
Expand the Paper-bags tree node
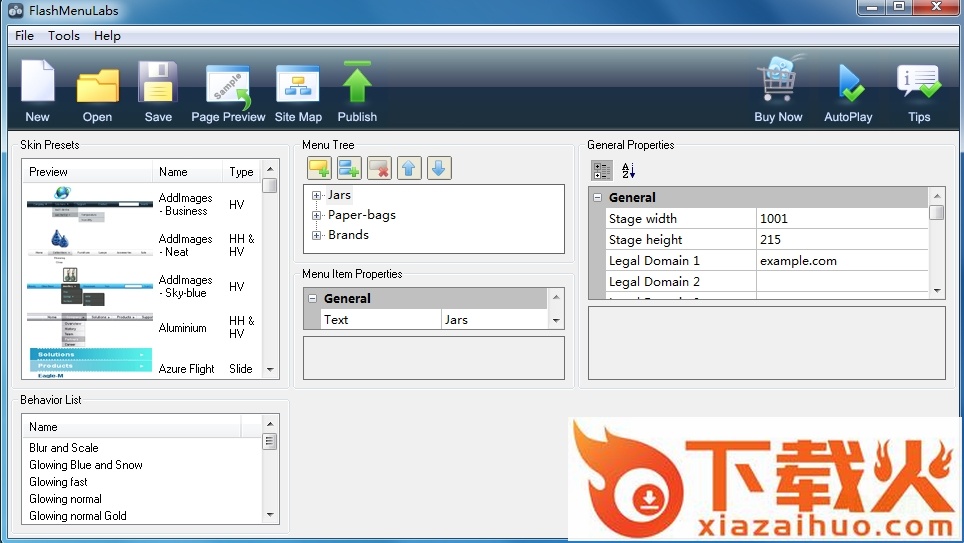pos(316,215)
